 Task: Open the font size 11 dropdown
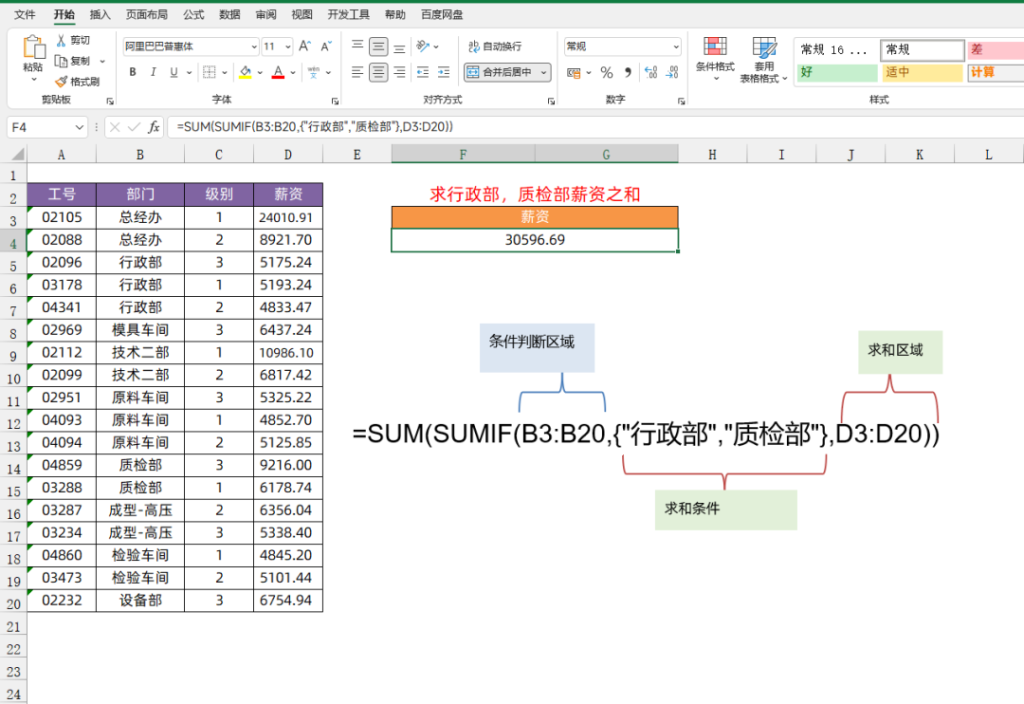pos(287,46)
